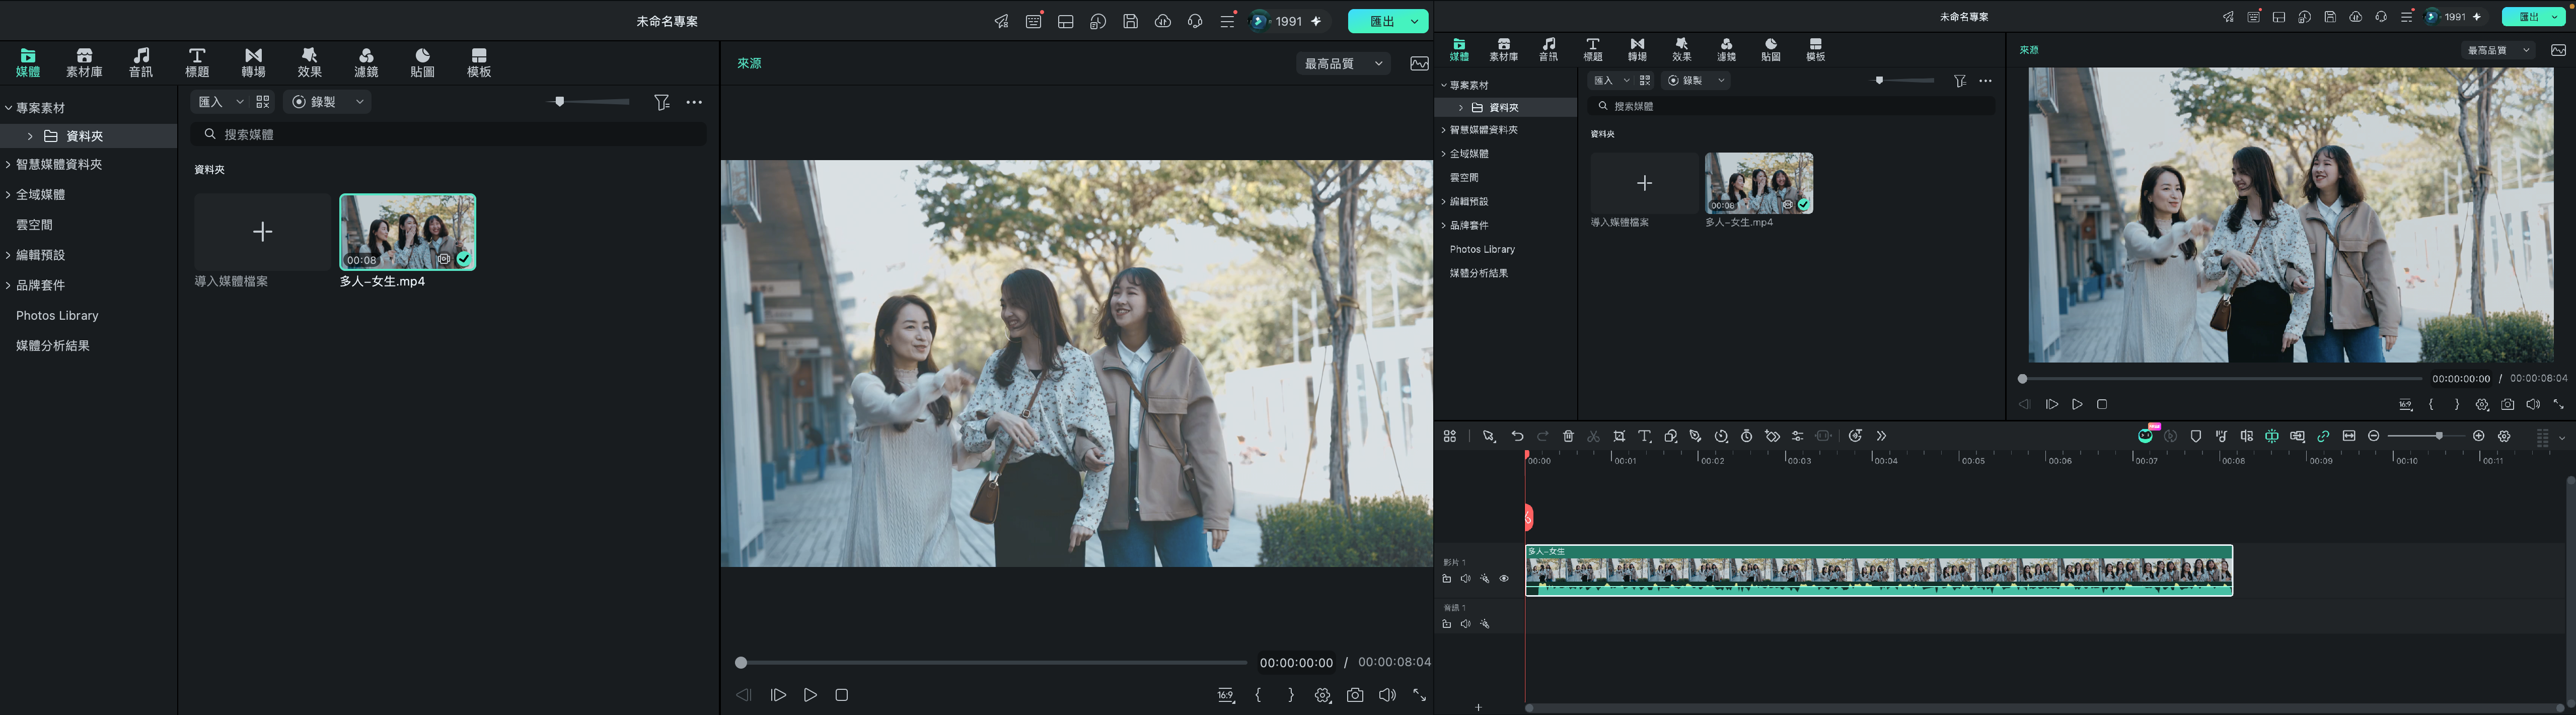Mute the 音訊 1 track speaker
This screenshot has width=2576, height=715.
pyautogui.click(x=1465, y=624)
